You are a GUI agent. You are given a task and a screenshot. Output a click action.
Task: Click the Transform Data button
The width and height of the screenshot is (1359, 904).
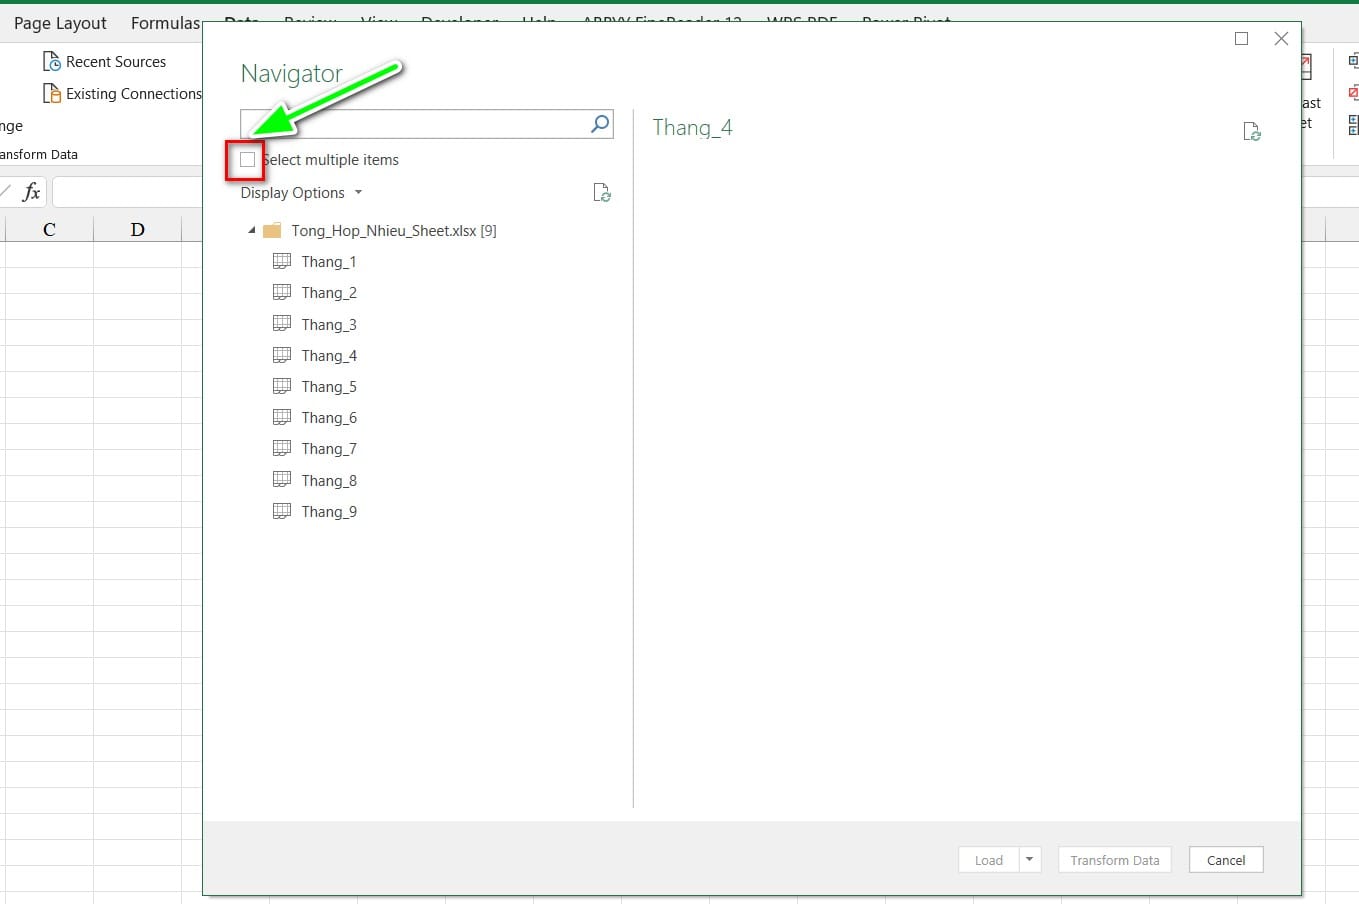pyautogui.click(x=1114, y=860)
